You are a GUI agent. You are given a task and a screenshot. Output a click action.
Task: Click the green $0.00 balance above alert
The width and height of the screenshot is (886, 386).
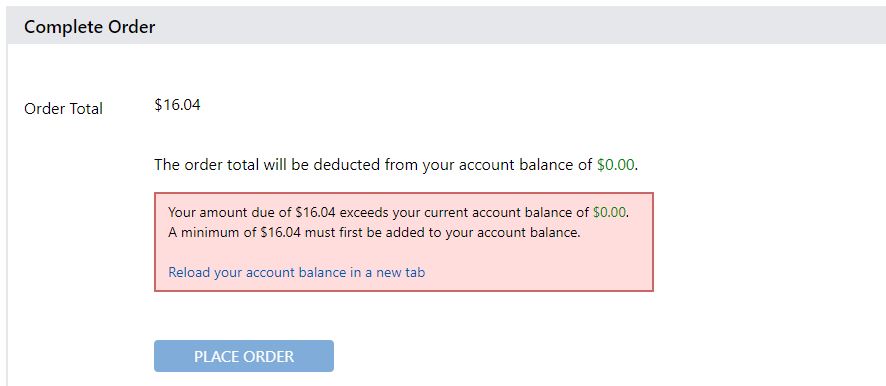[x=616, y=165]
